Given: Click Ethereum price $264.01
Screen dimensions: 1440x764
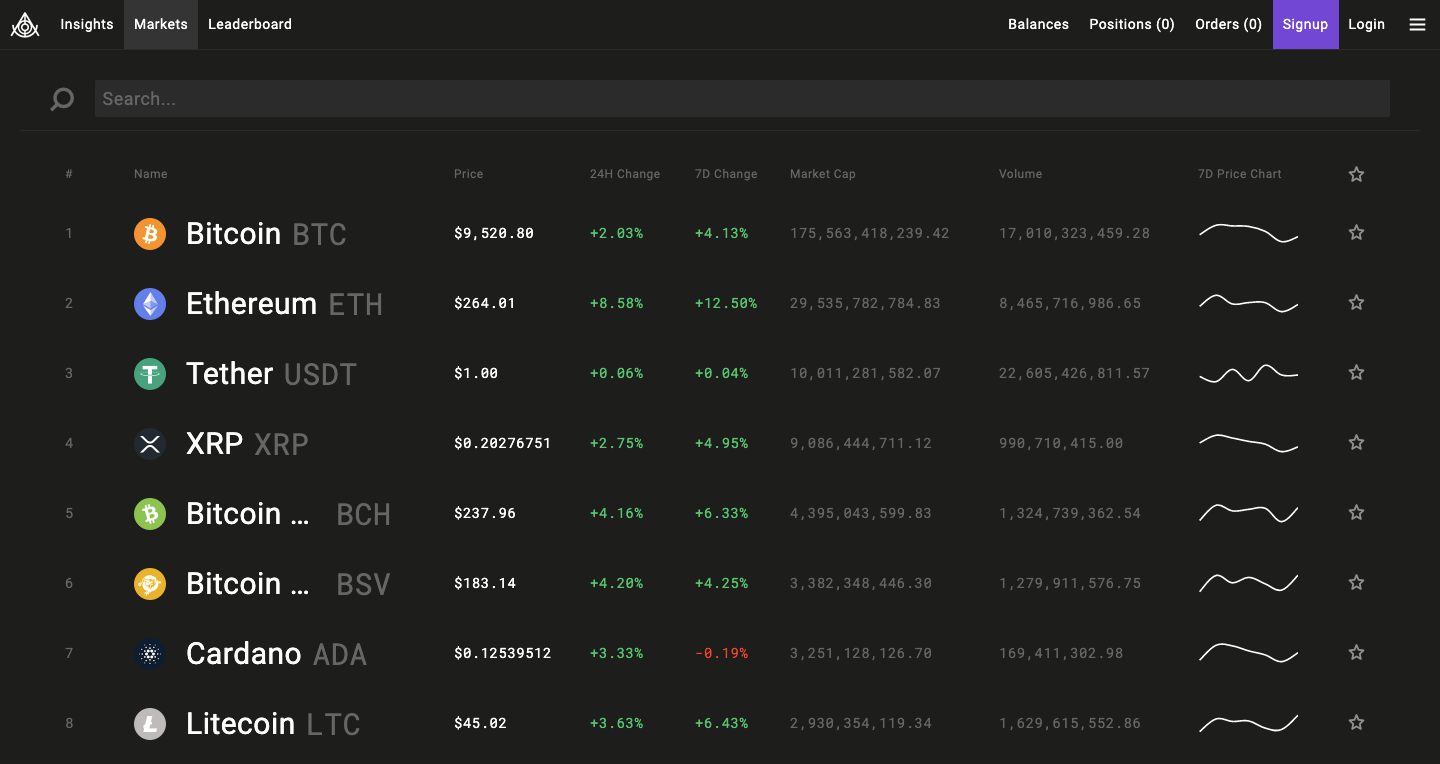Looking at the screenshot, I should pyautogui.click(x=485, y=303).
